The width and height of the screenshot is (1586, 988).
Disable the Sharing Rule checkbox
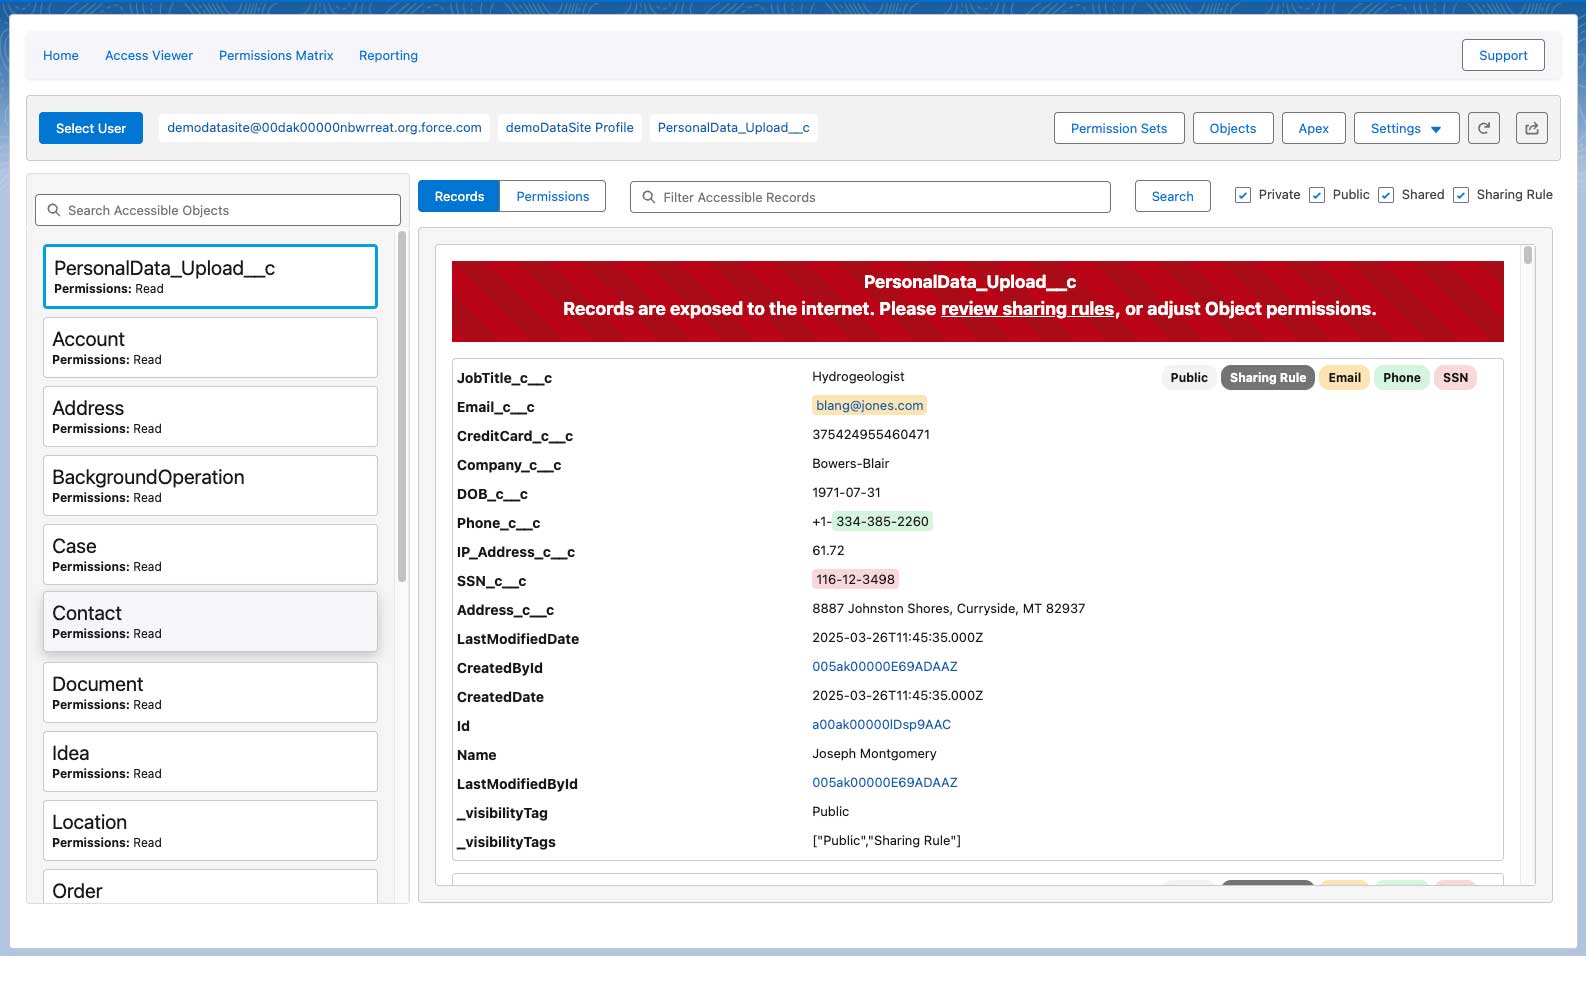[x=1460, y=195]
